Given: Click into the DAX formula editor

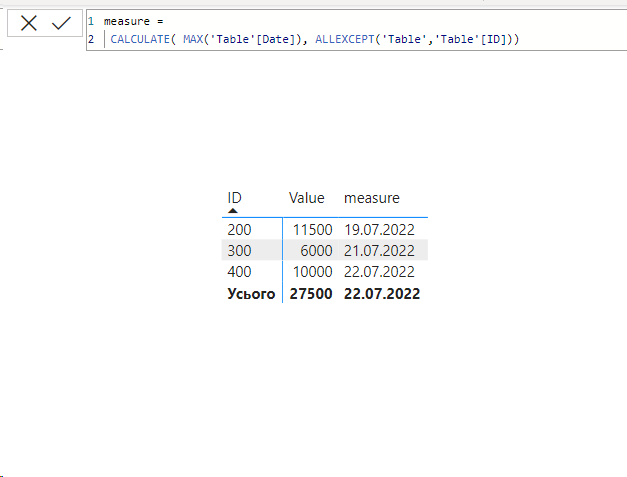Looking at the screenshot, I should point(356,30).
